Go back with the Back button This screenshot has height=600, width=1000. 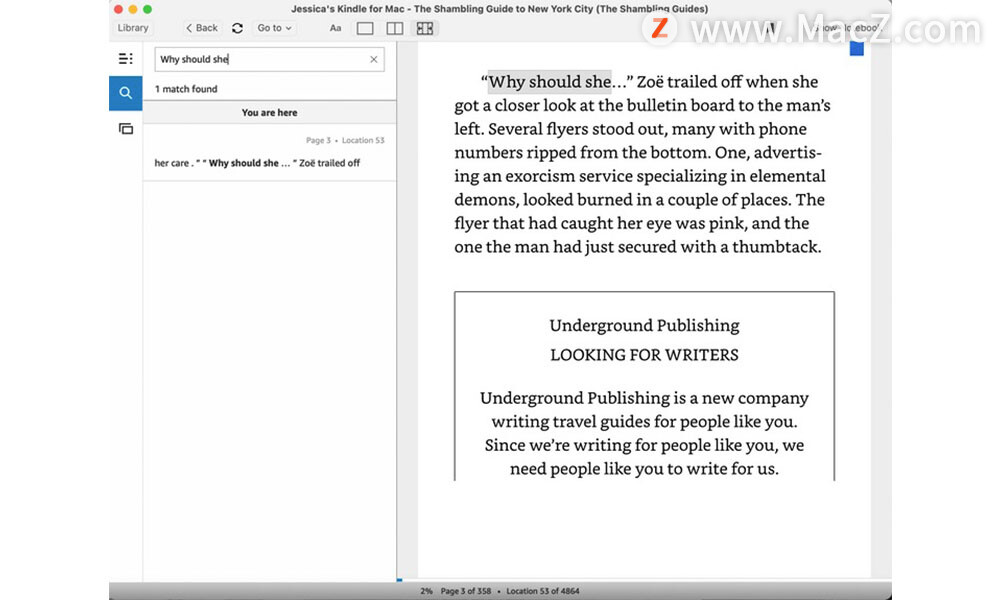coord(202,28)
